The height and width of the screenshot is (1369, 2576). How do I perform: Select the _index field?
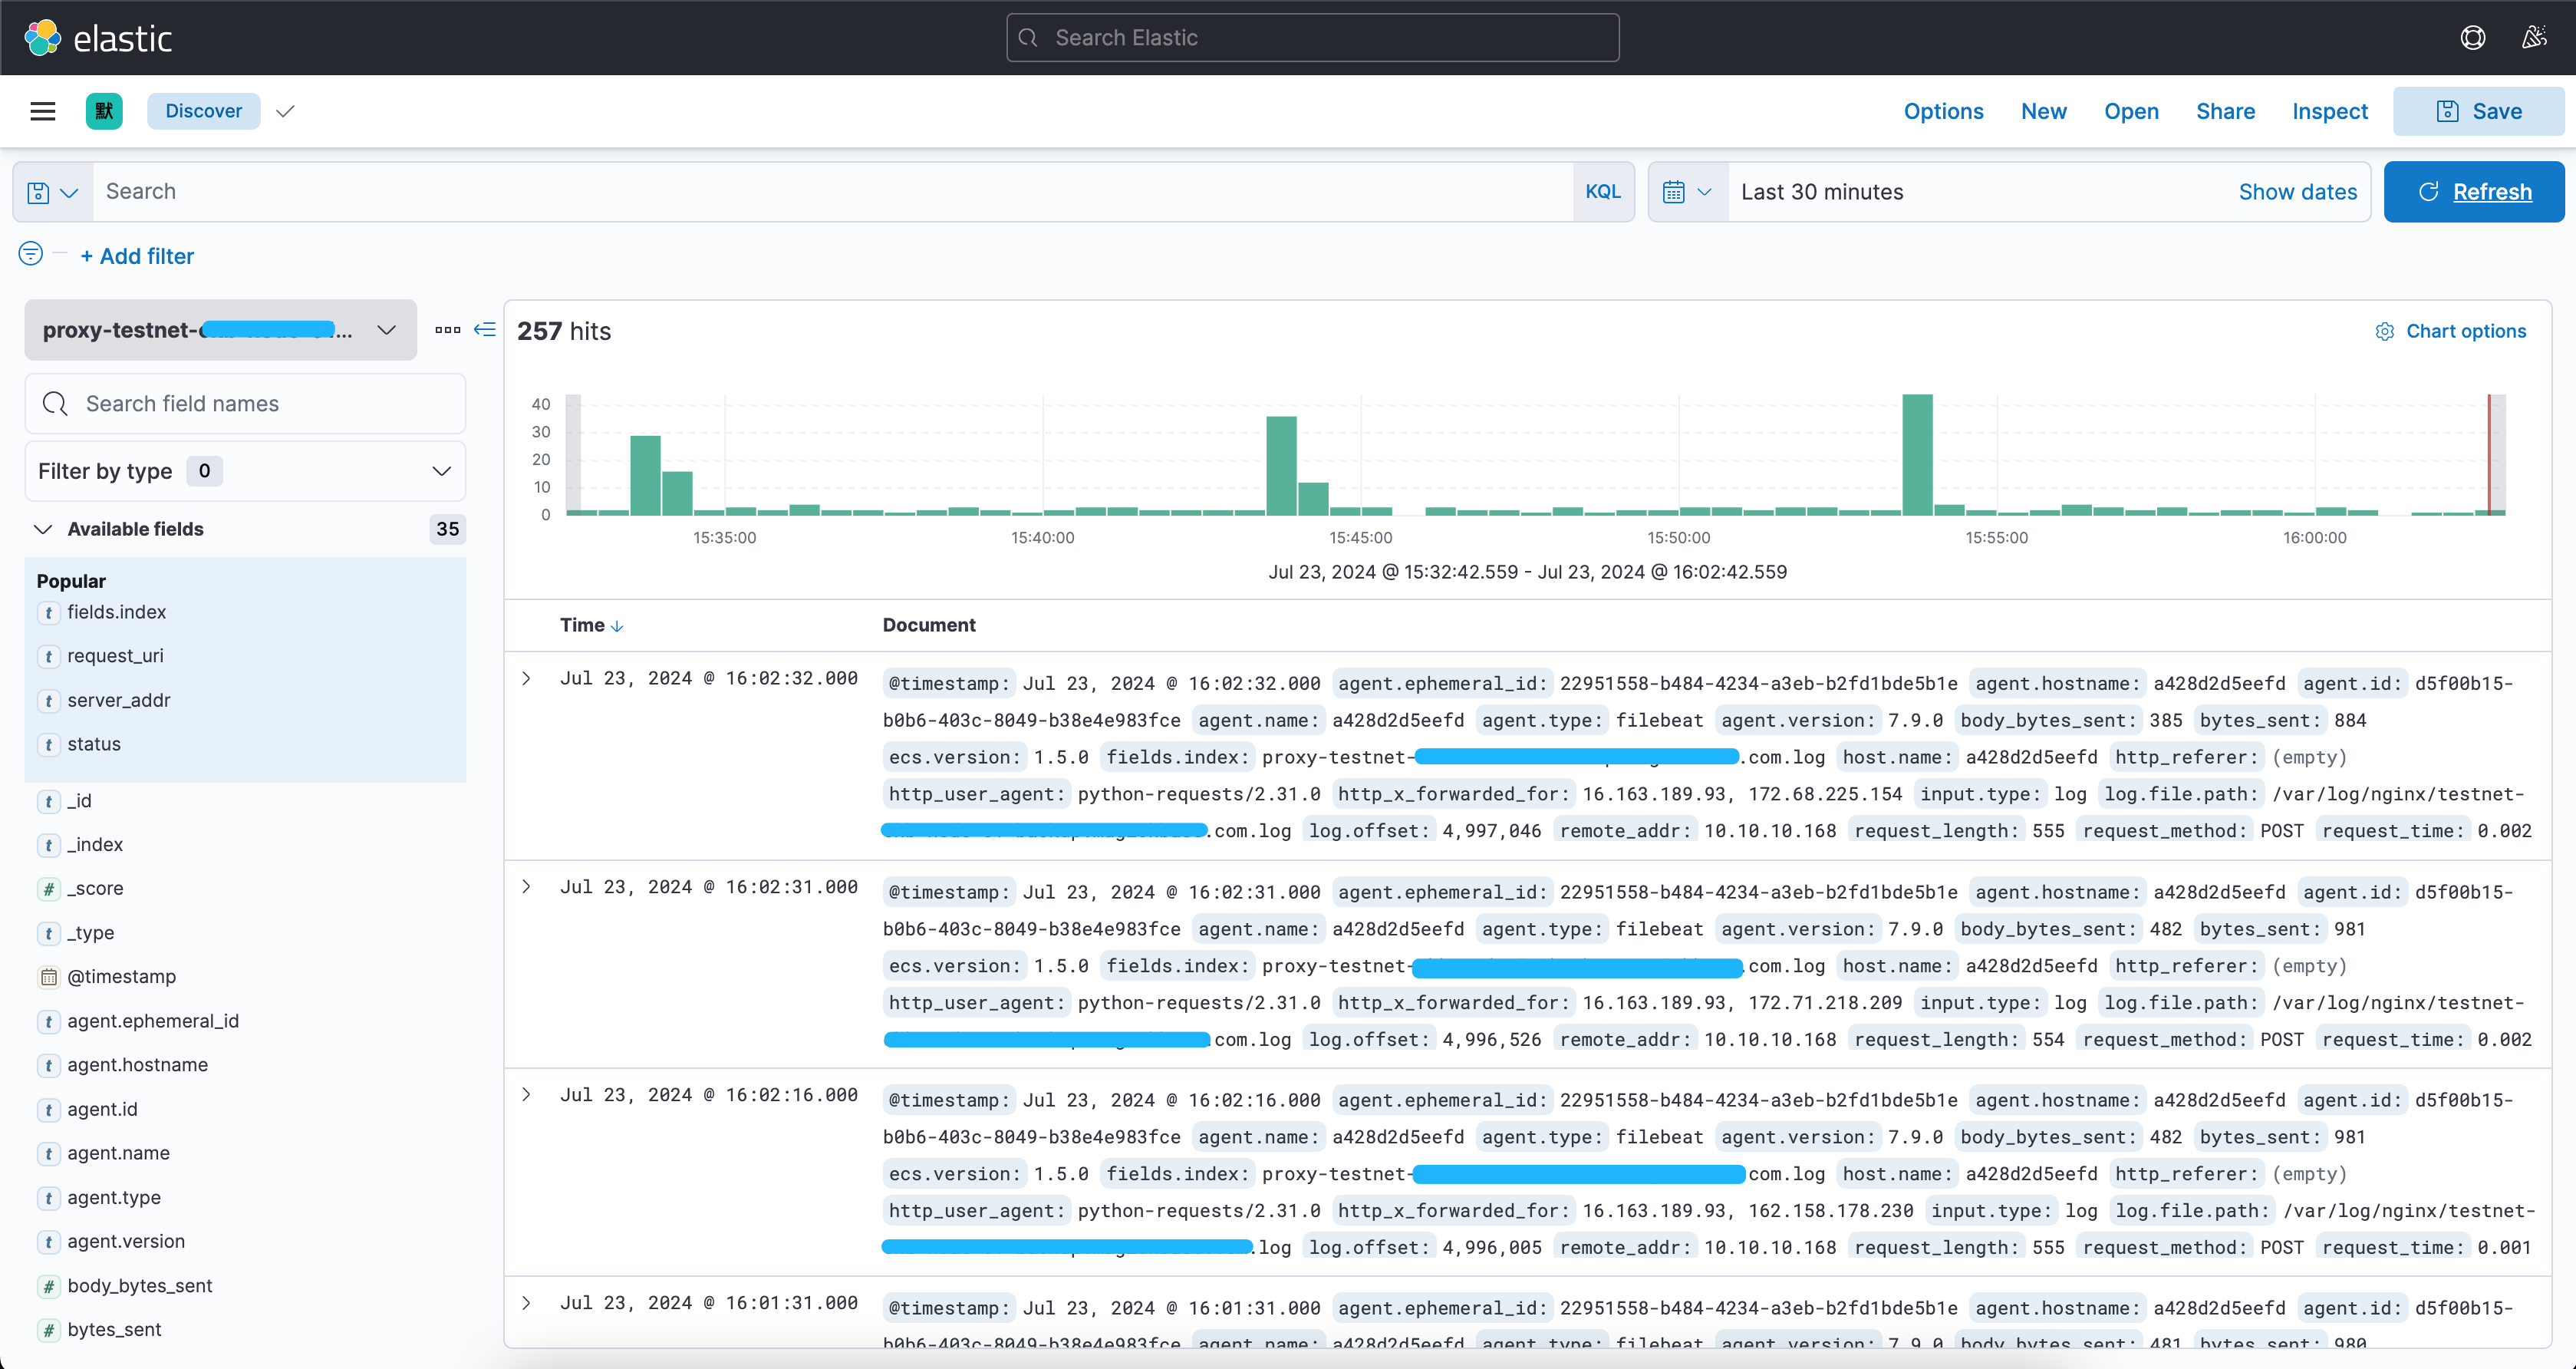click(95, 845)
